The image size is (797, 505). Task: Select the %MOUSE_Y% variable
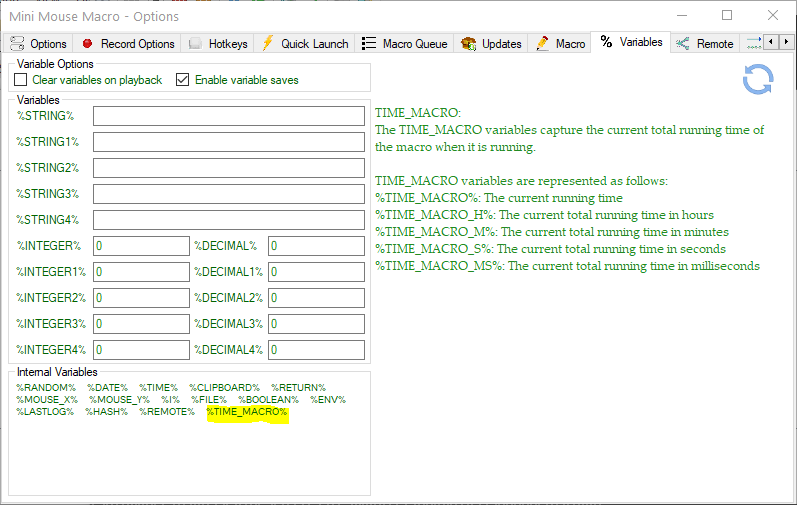[119, 400]
